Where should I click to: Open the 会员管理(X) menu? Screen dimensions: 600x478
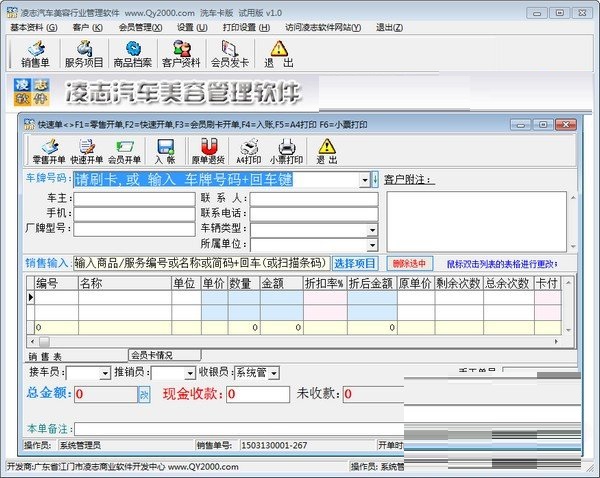[140, 28]
